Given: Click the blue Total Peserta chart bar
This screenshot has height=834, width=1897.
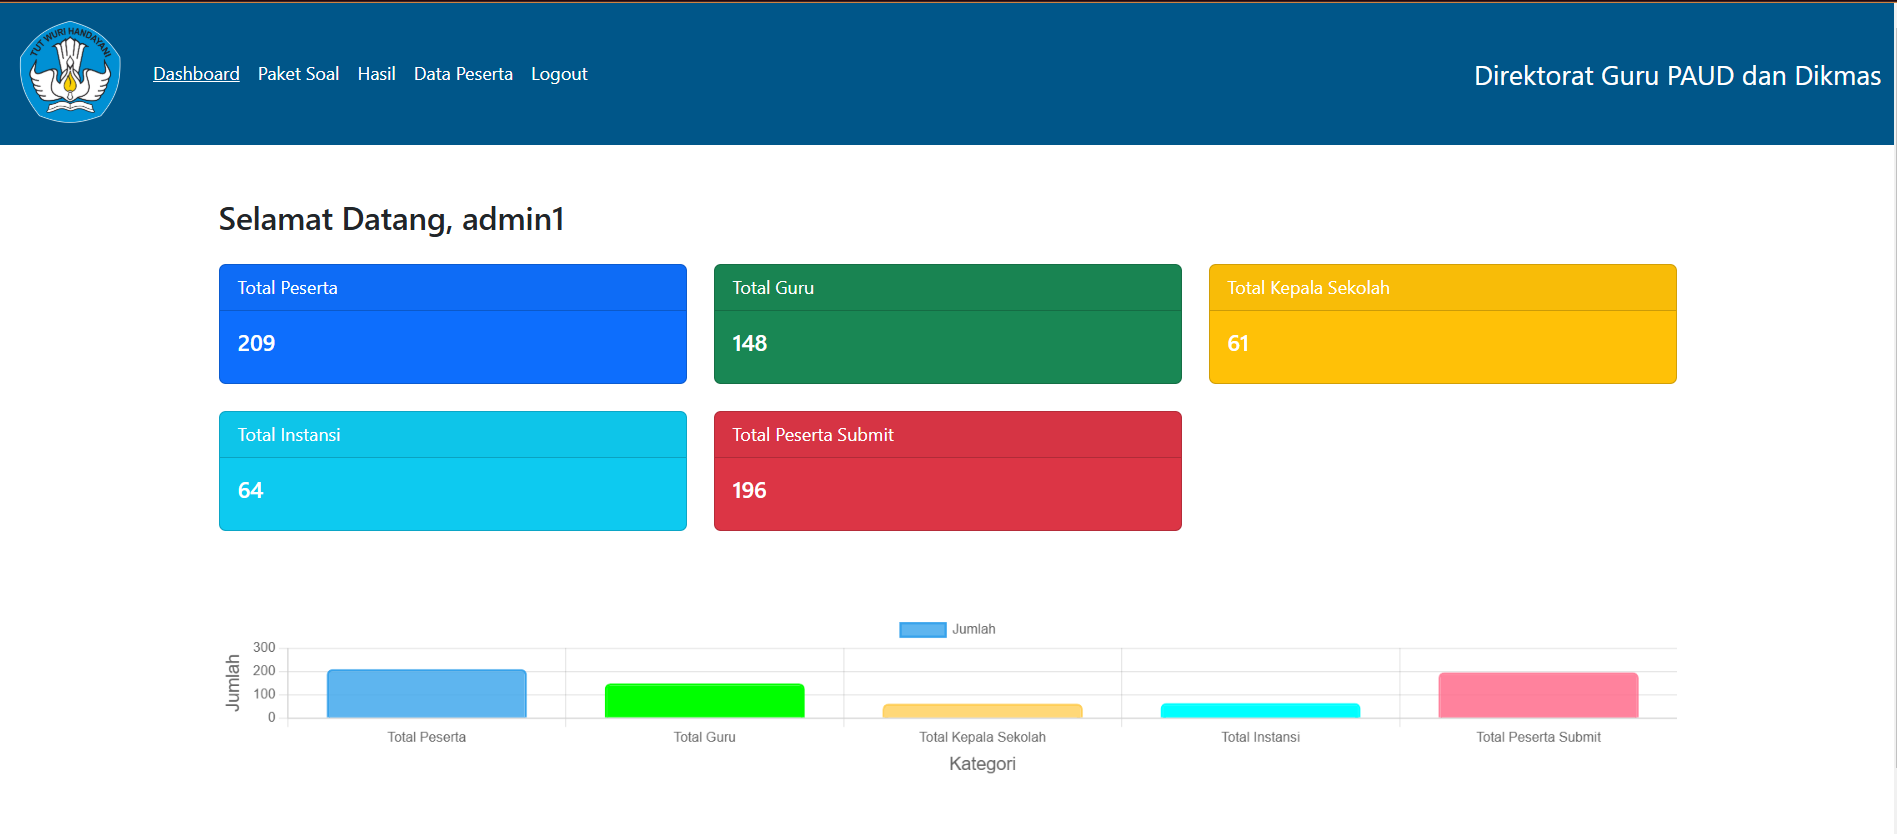Looking at the screenshot, I should [x=426, y=694].
